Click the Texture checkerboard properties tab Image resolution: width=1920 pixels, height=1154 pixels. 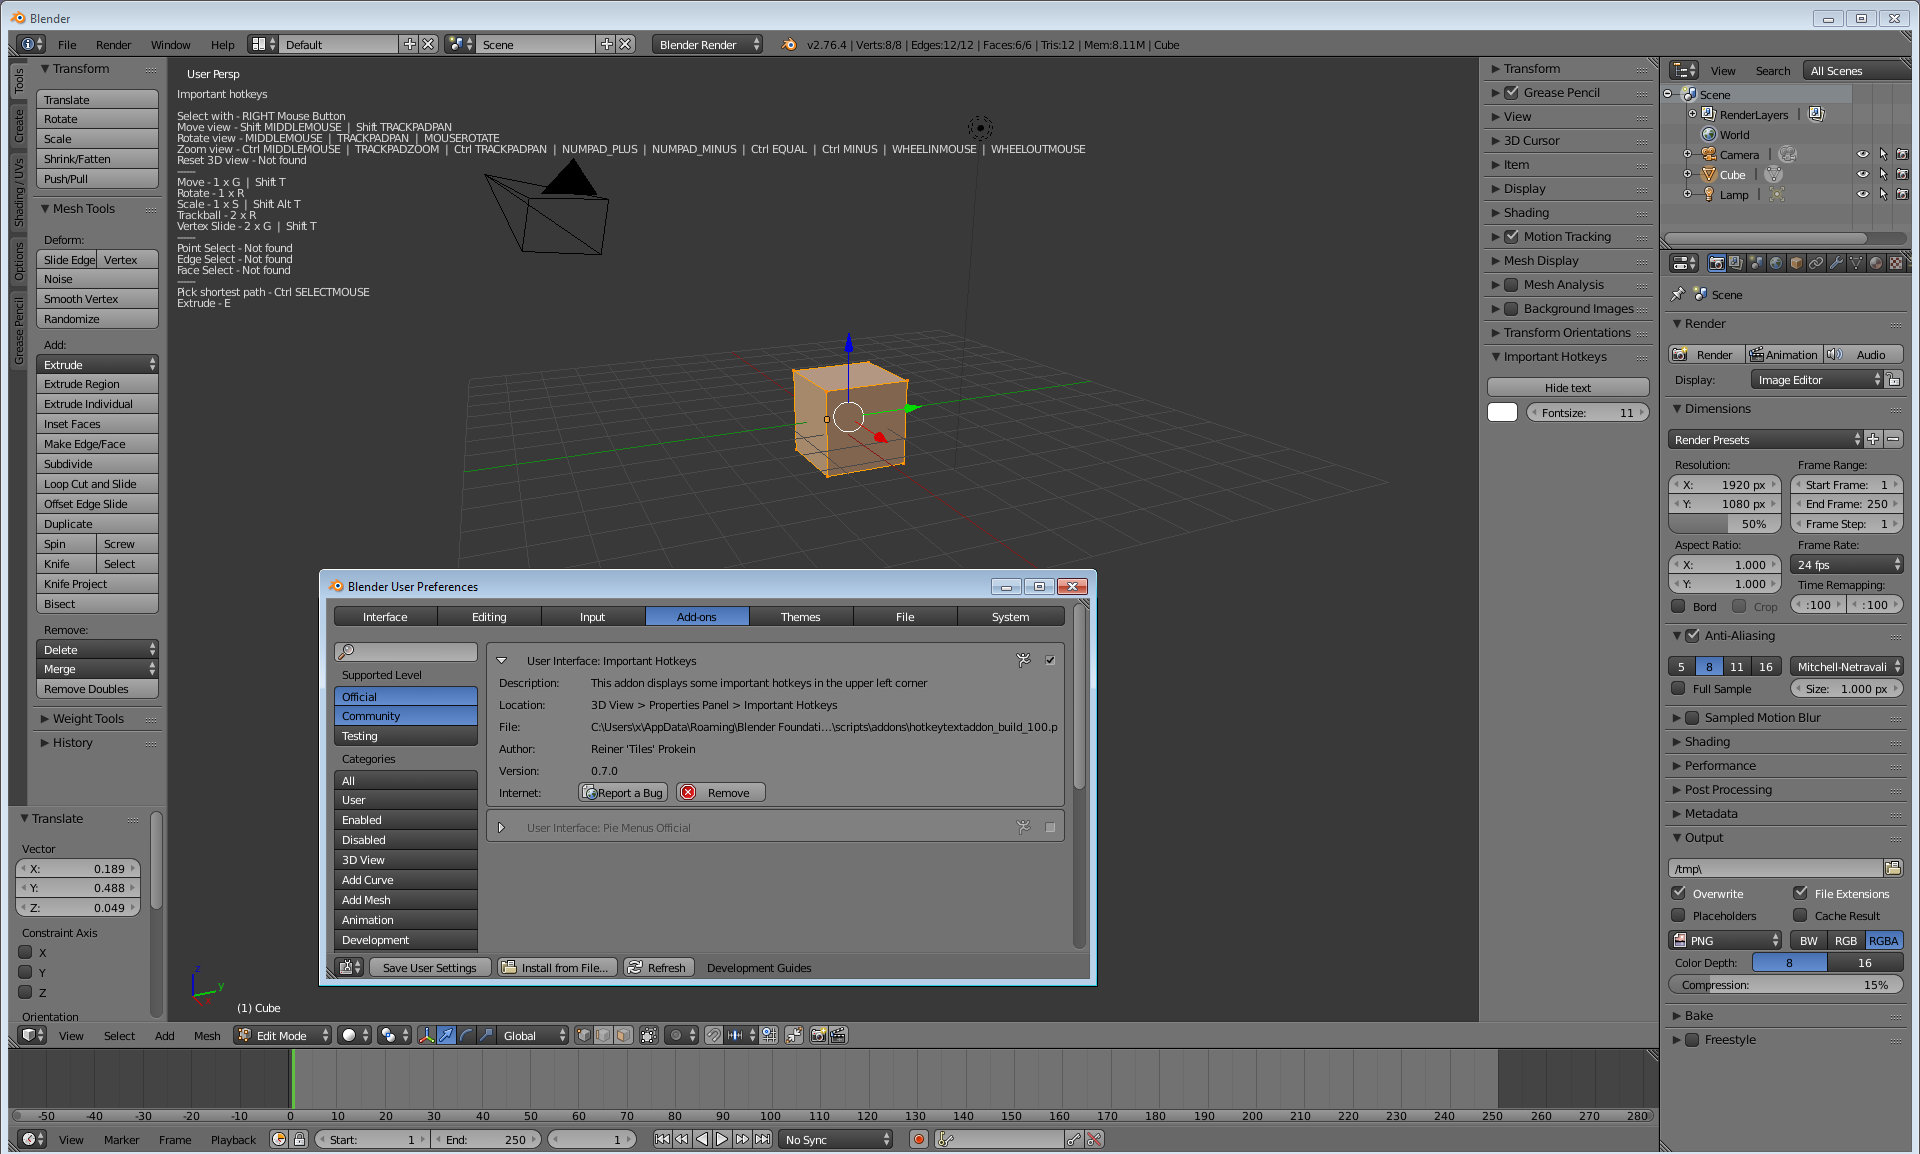(x=1896, y=263)
